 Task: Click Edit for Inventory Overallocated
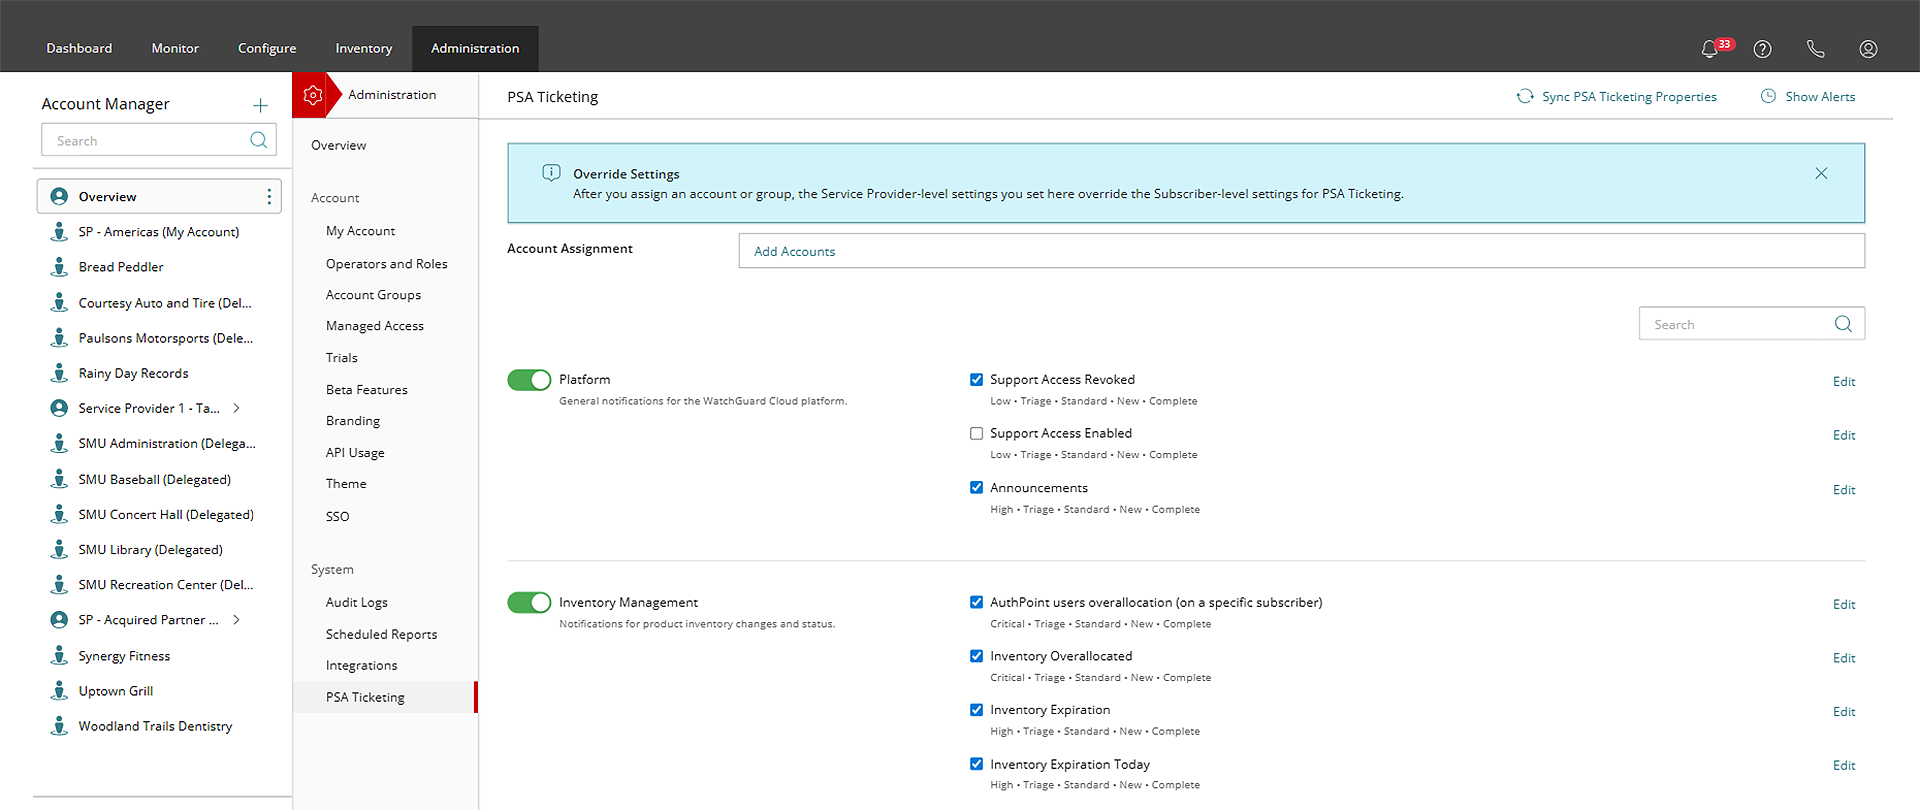click(1843, 658)
